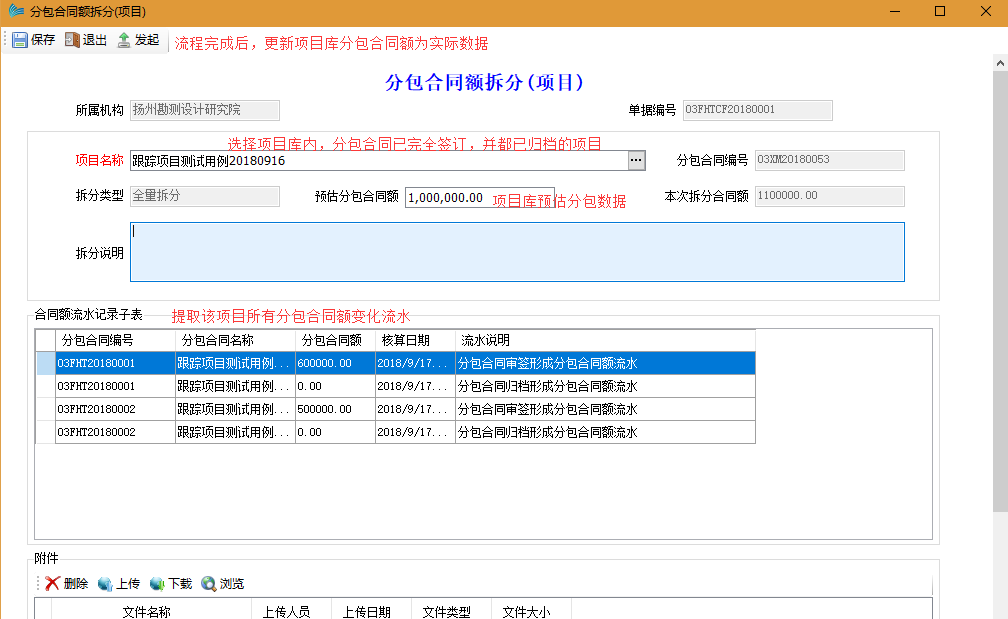The height and width of the screenshot is (619, 1008).
Task: Click the 拆分类型 field
Action: 204,196
